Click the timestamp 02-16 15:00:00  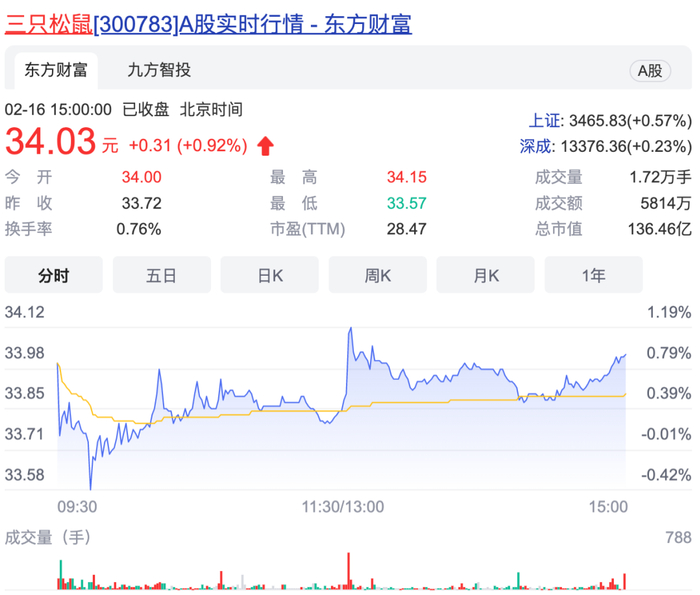[58, 110]
